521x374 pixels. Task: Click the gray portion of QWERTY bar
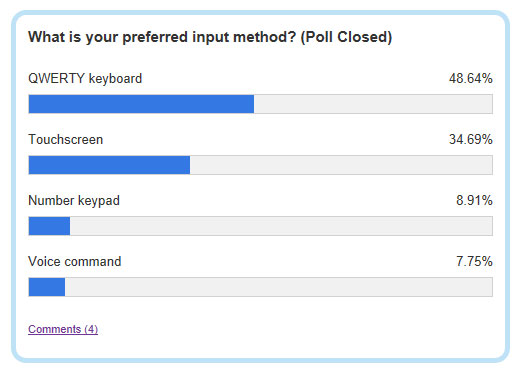click(373, 104)
